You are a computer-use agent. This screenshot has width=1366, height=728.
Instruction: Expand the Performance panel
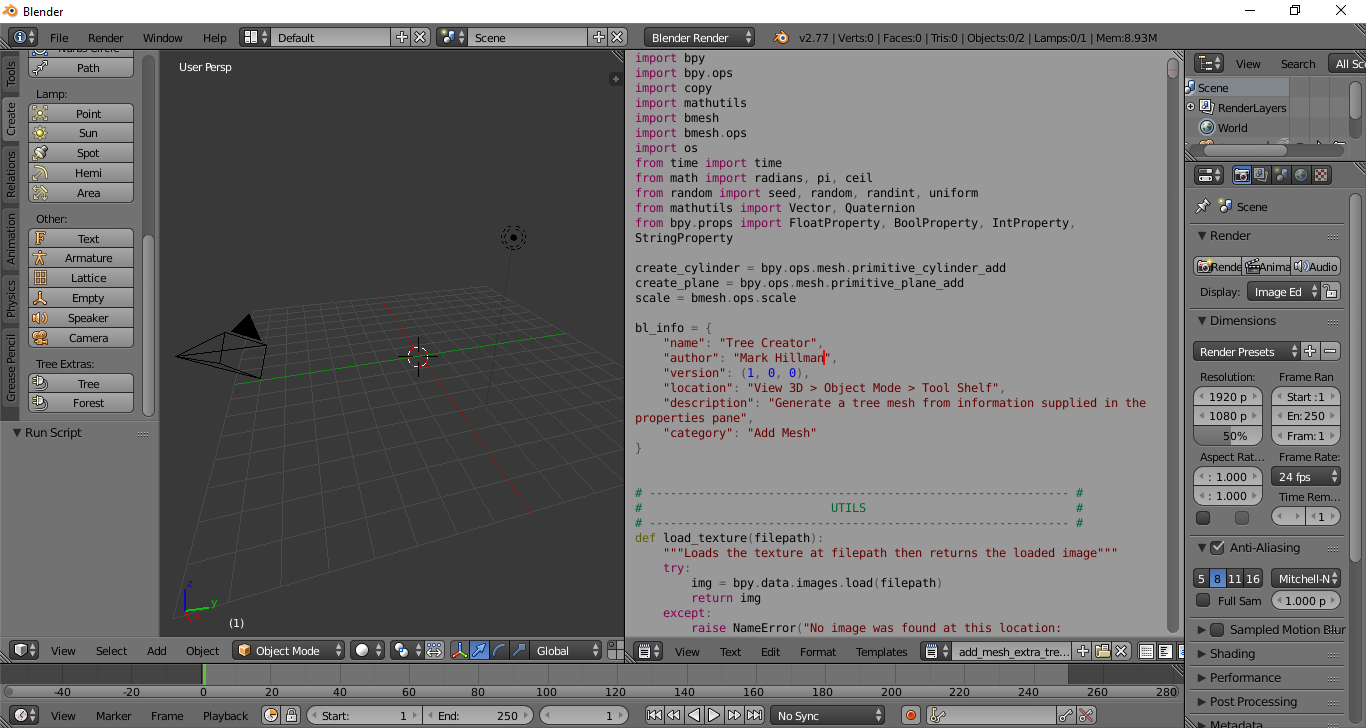tap(1245, 677)
